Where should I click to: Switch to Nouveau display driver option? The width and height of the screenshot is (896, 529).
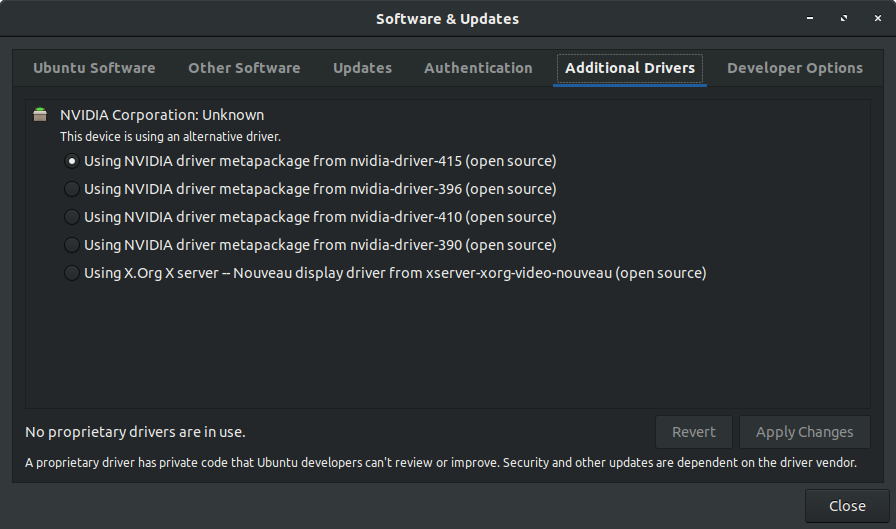tap(71, 273)
